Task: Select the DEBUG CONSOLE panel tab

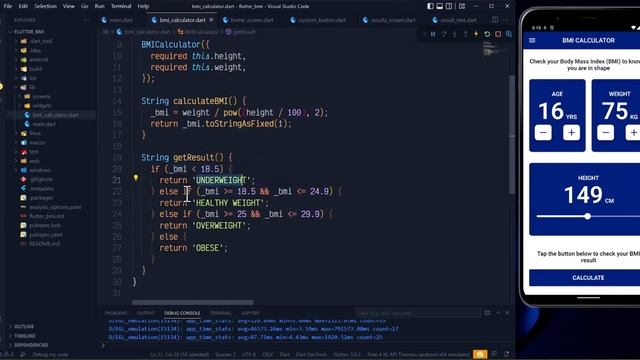Action: coord(182,313)
